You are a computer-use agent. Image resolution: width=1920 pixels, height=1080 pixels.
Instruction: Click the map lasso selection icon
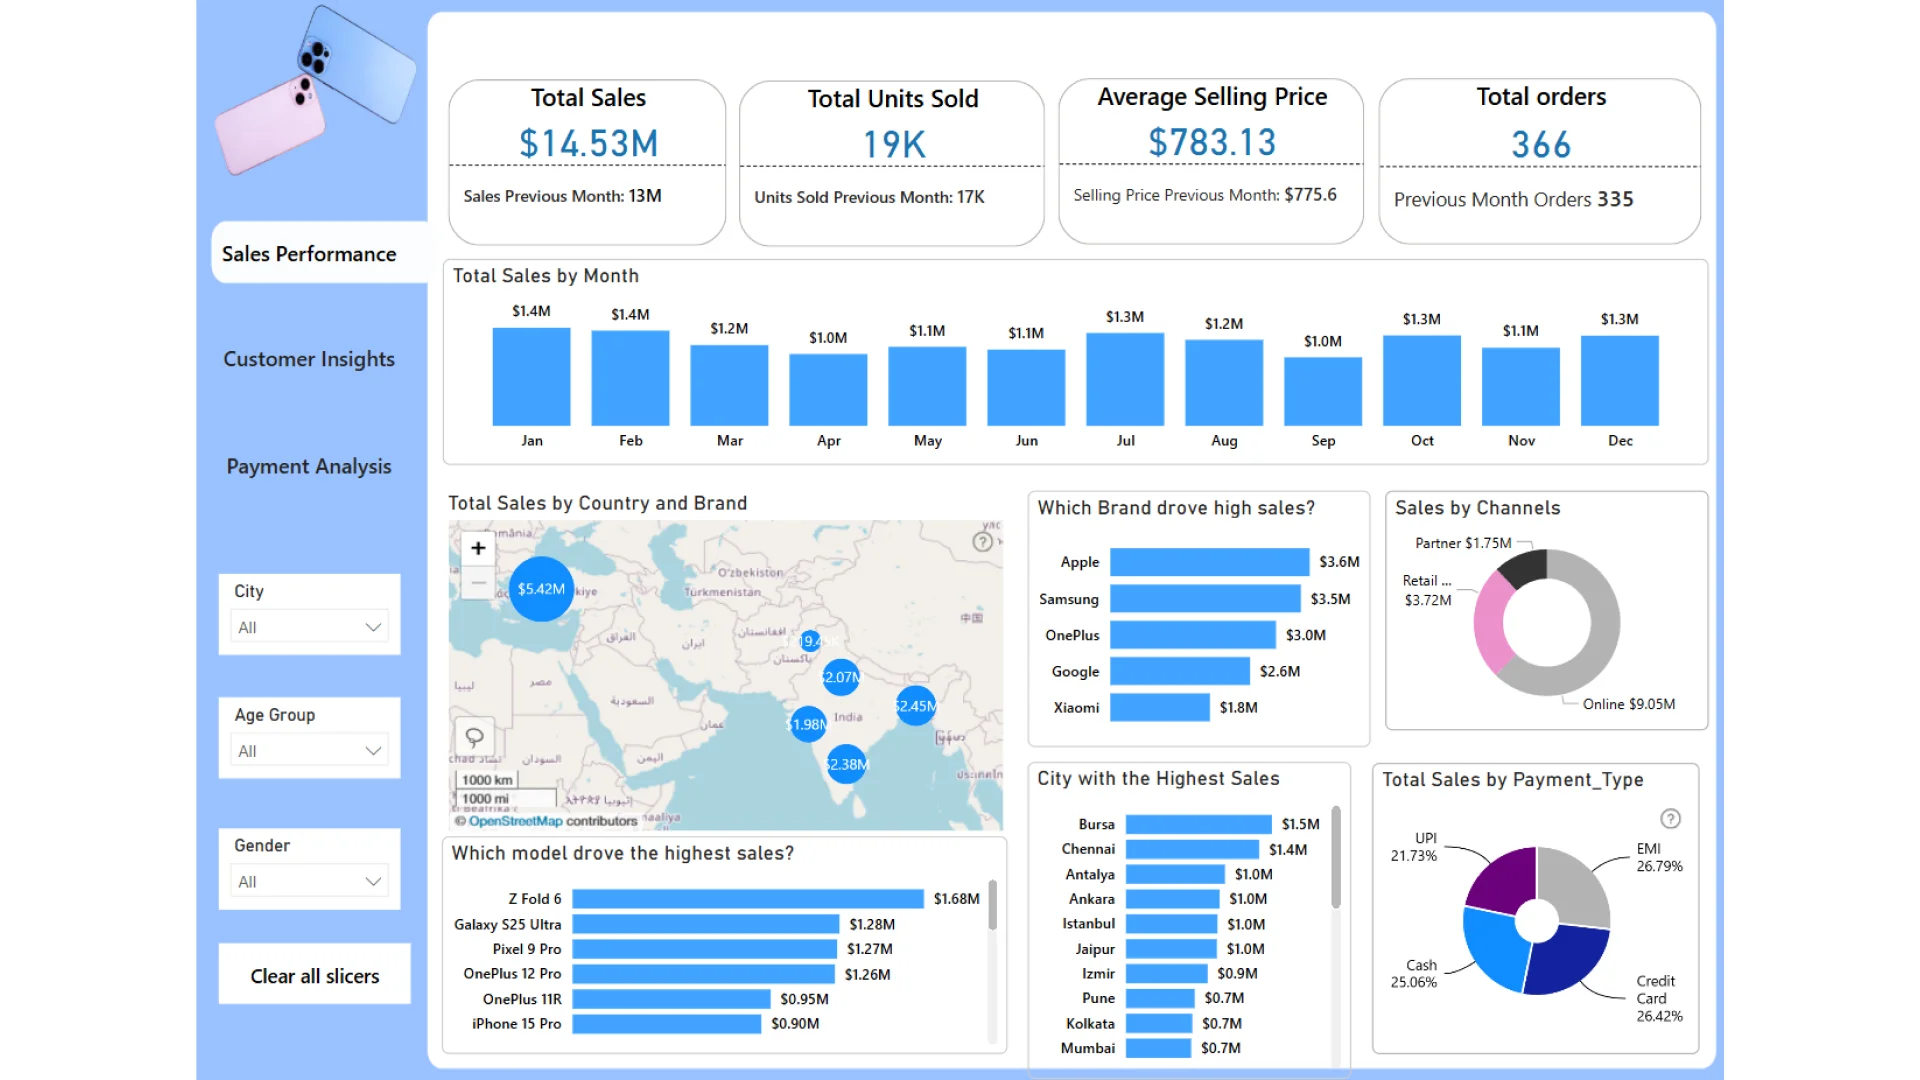click(x=474, y=737)
